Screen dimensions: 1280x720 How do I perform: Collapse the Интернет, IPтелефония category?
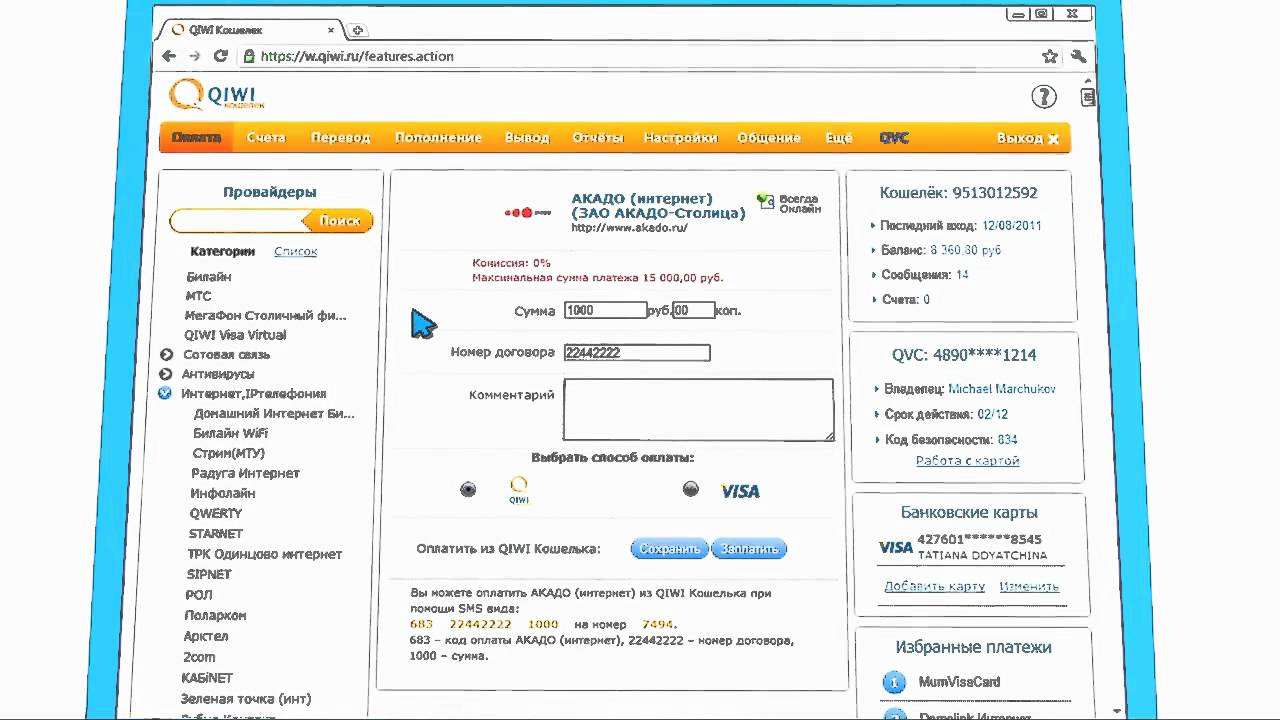[x=166, y=394]
